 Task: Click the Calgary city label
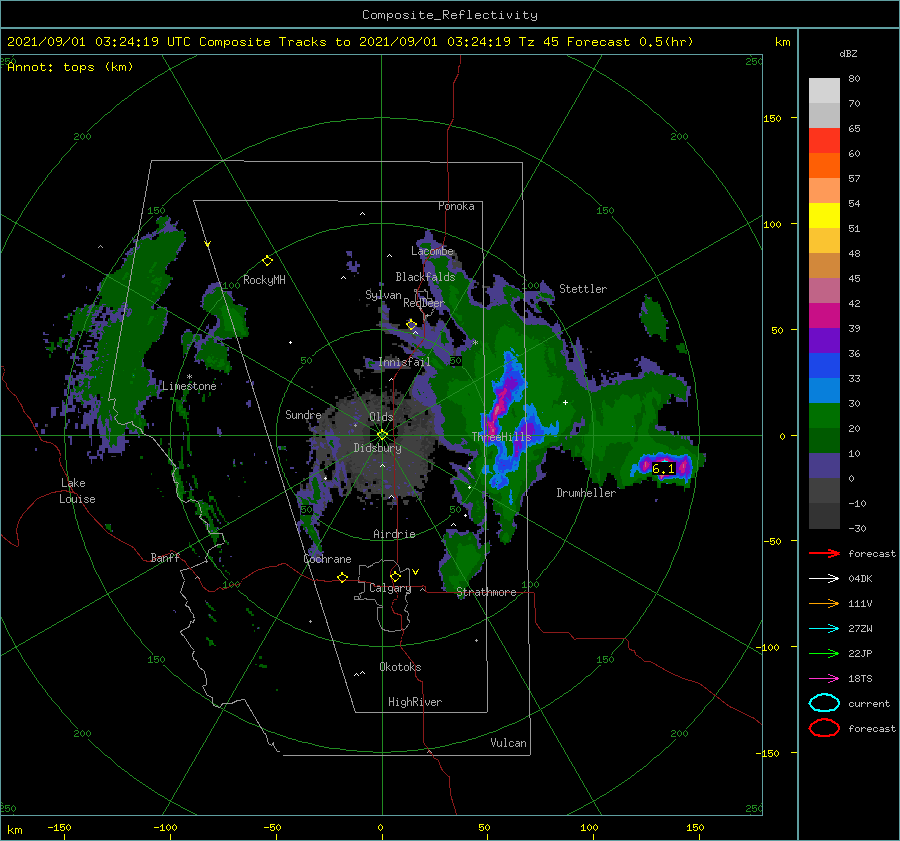(x=390, y=588)
